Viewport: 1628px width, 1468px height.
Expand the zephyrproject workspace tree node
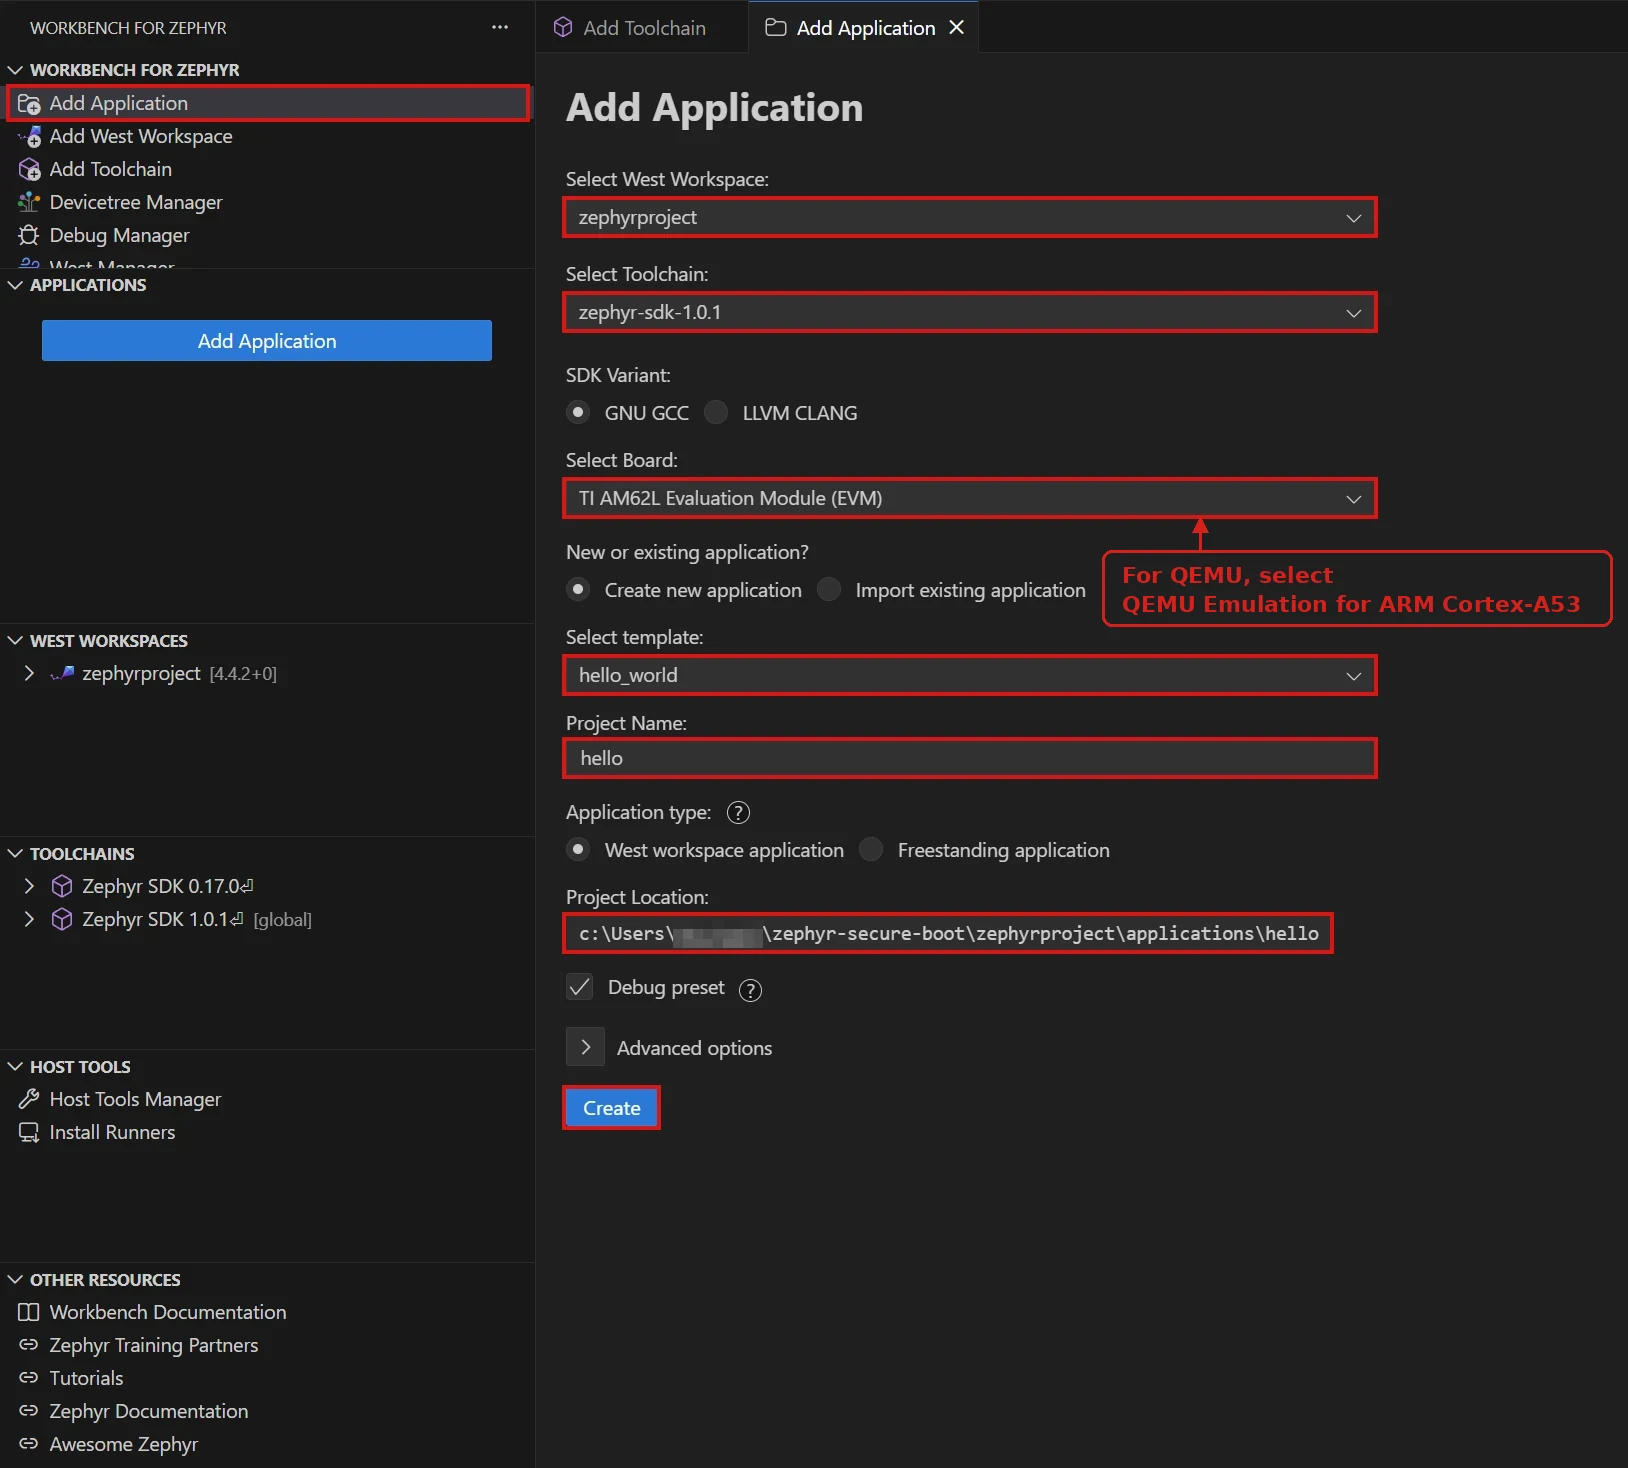click(x=29, y=674)
